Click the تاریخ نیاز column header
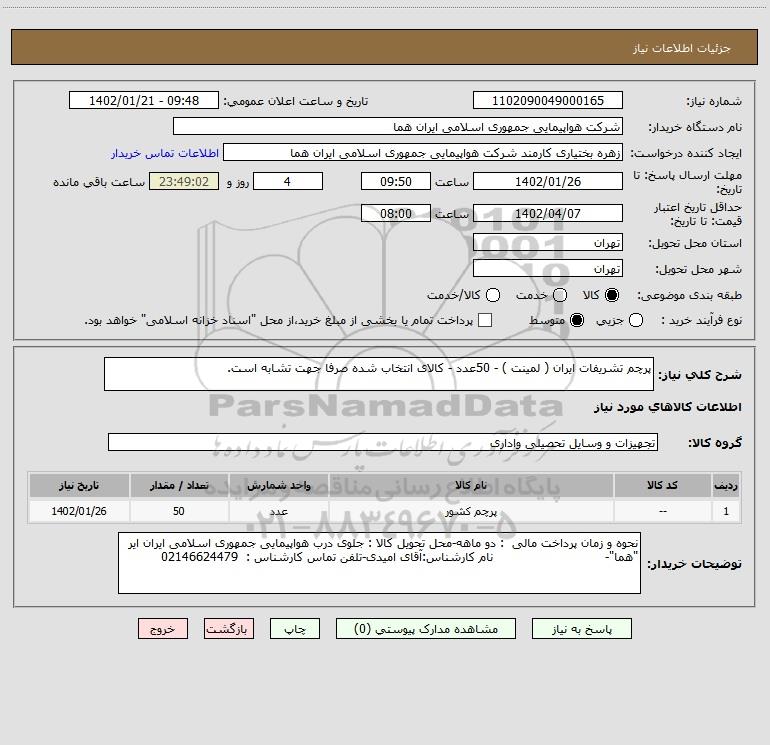Image resolution: width=770 pixels, height=745 pixels. (79, 485)
